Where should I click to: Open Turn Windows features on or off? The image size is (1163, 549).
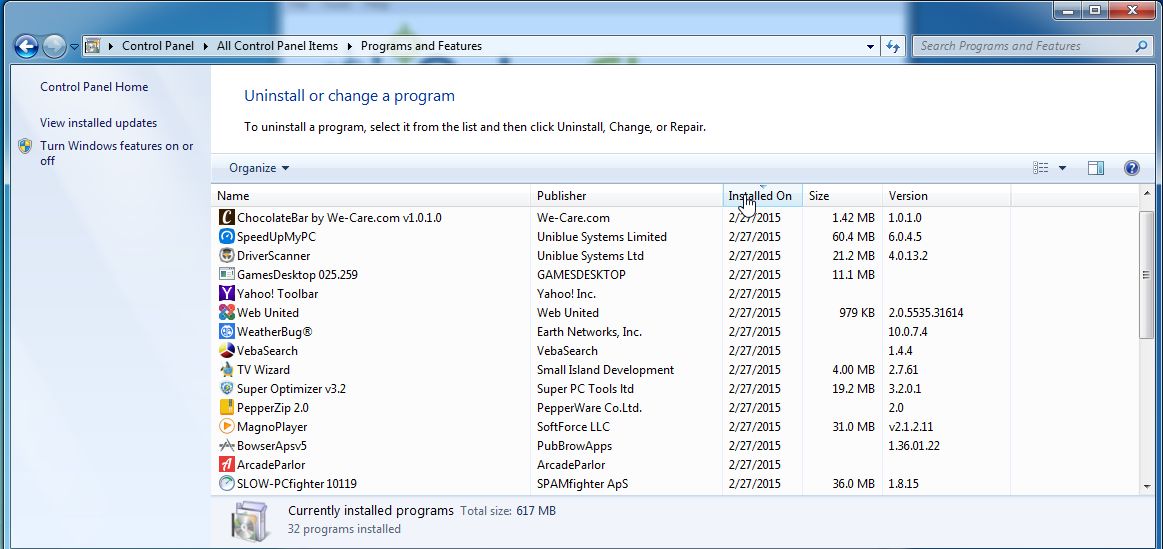tap(116, 153)
